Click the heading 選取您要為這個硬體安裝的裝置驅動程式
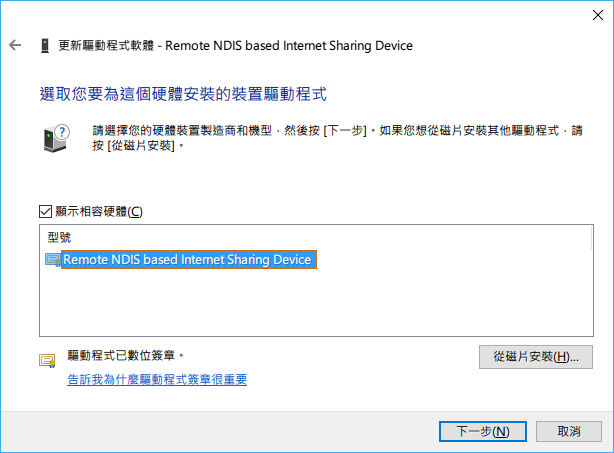 pos(183,94)
